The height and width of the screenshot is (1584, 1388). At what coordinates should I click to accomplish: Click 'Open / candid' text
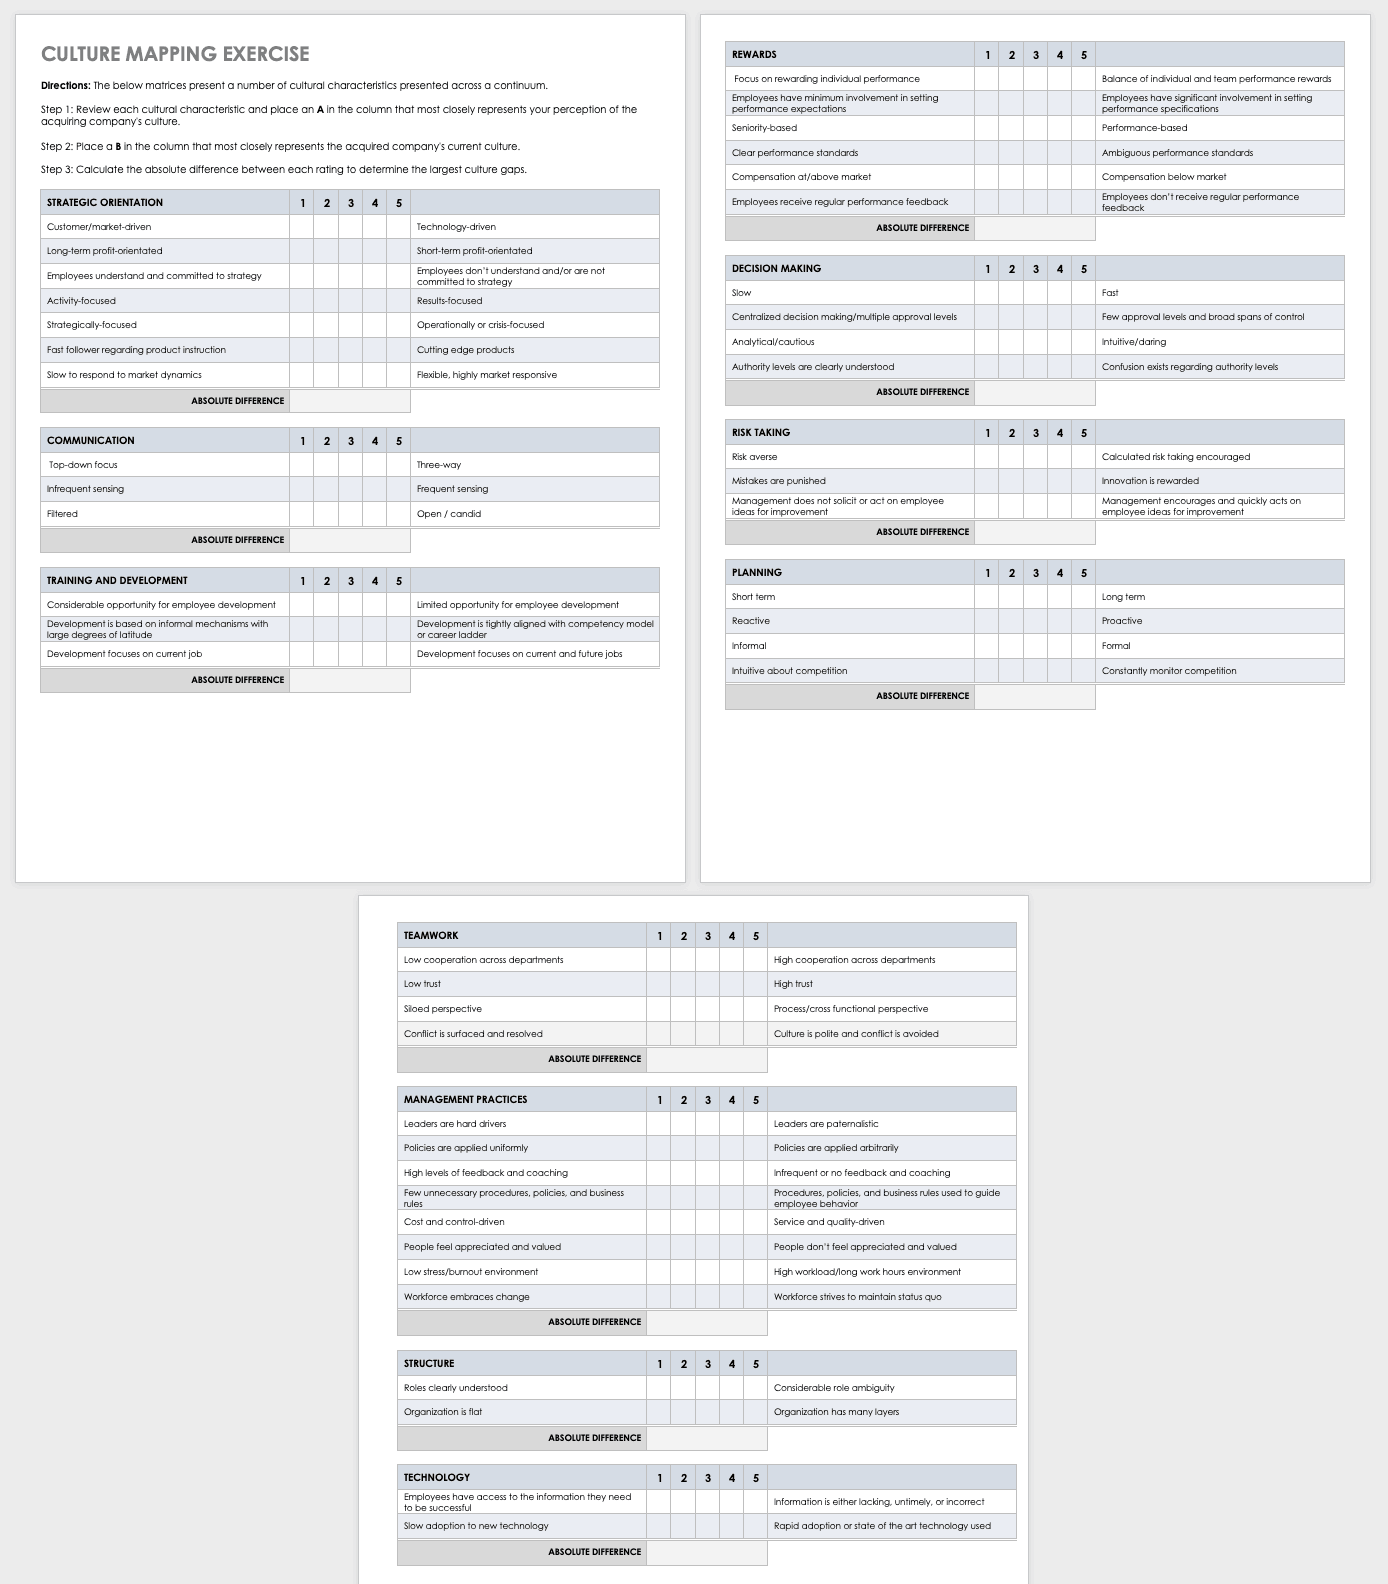(x=449, y=514)
